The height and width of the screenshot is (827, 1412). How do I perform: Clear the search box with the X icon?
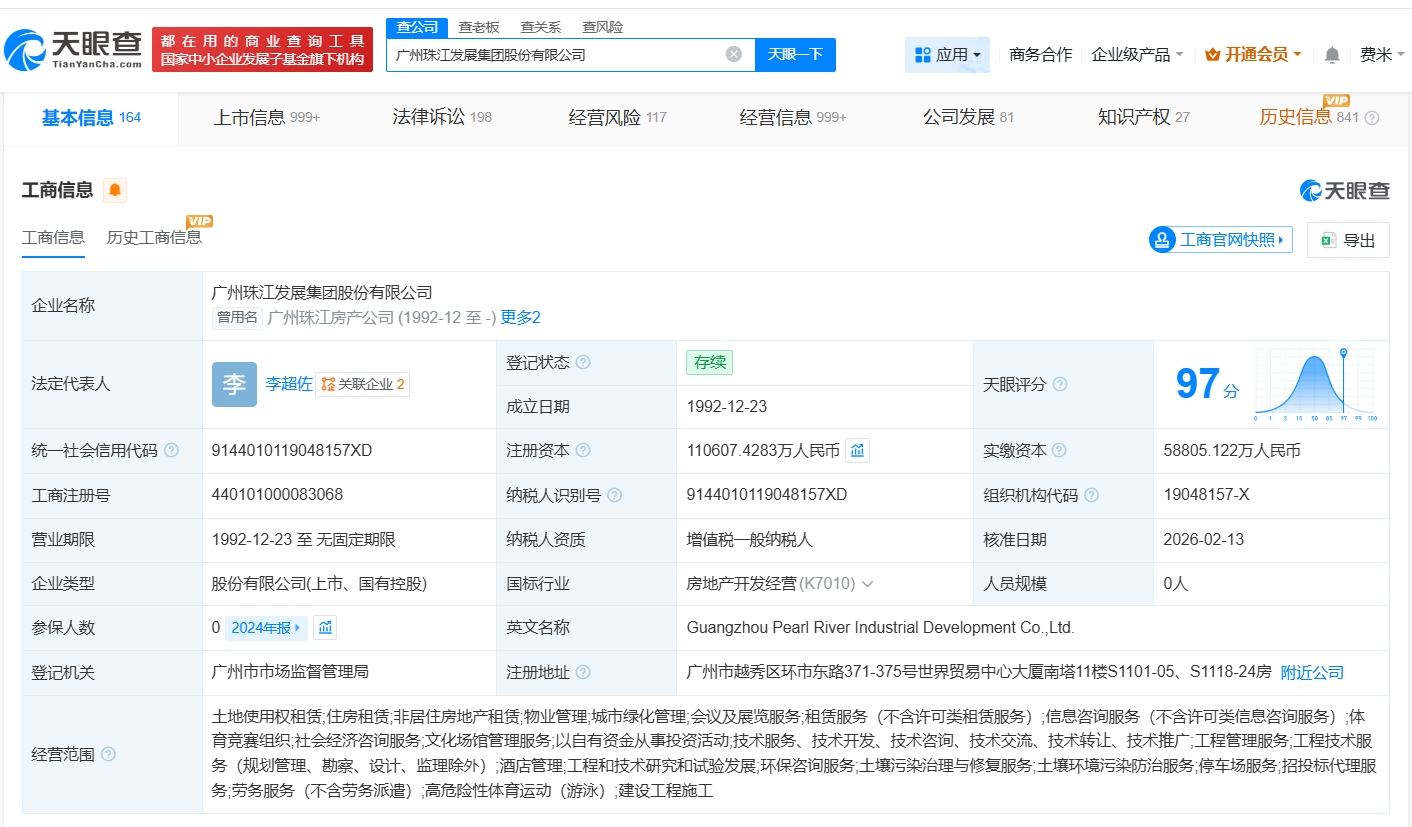click(x=733, y=55)
